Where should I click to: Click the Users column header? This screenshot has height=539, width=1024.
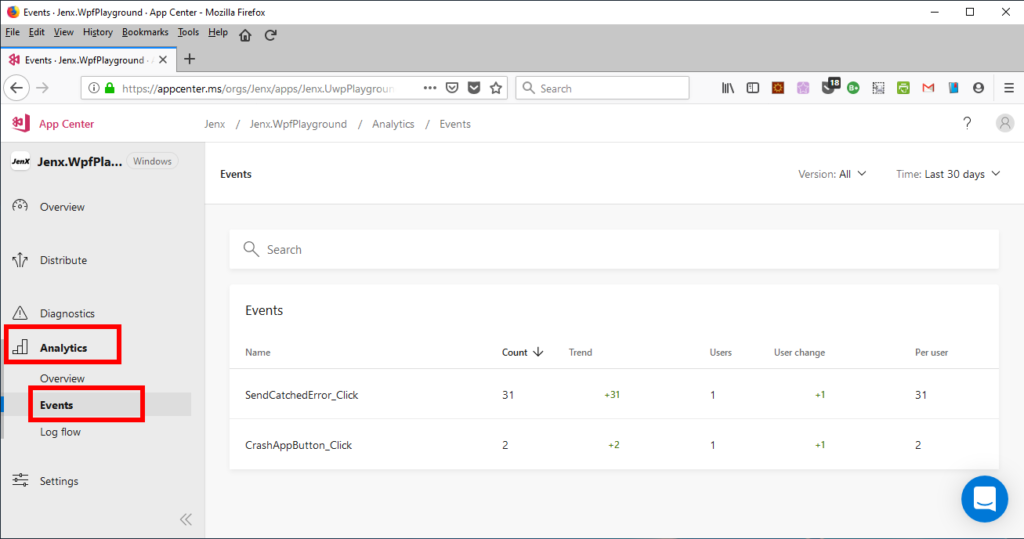[x=720, y=352]
